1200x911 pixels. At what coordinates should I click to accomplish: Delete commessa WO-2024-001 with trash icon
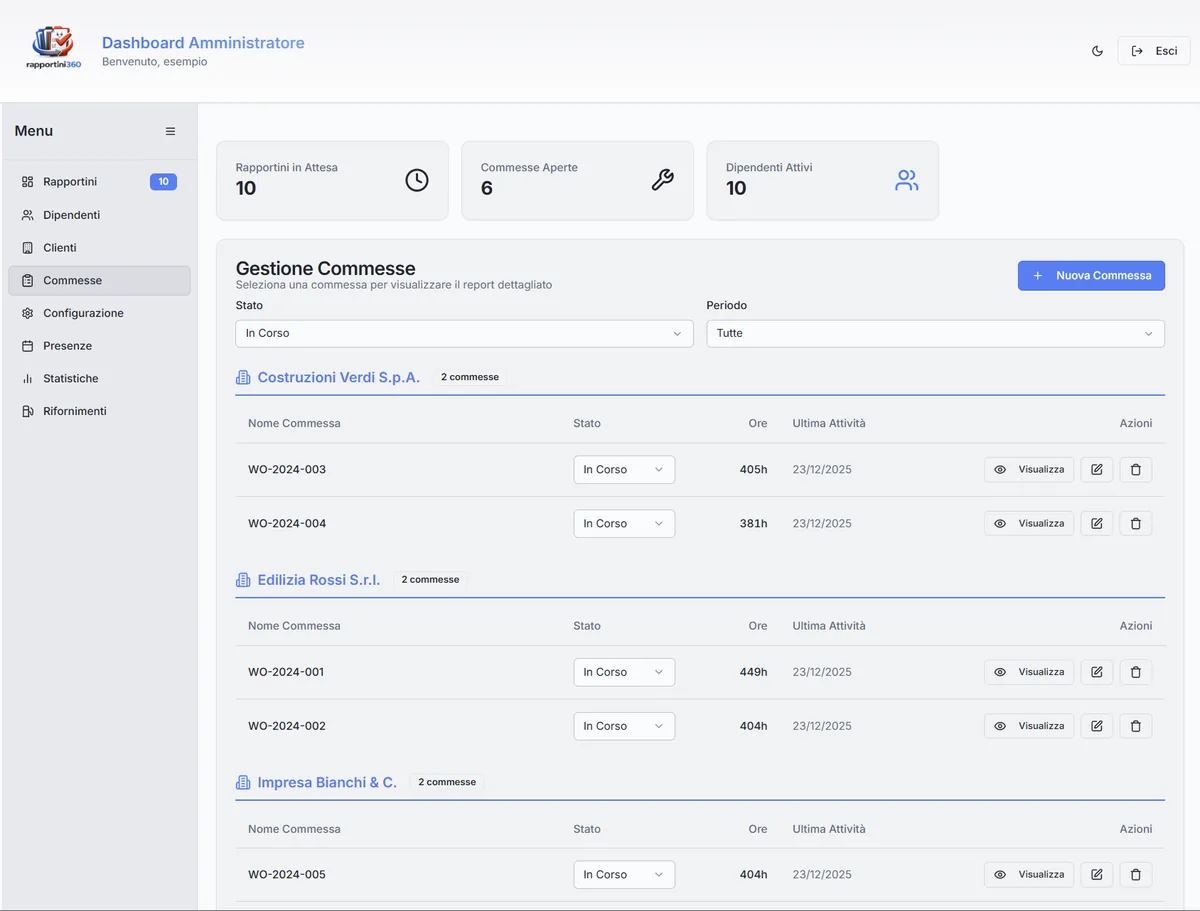(x=1136, y=672)
